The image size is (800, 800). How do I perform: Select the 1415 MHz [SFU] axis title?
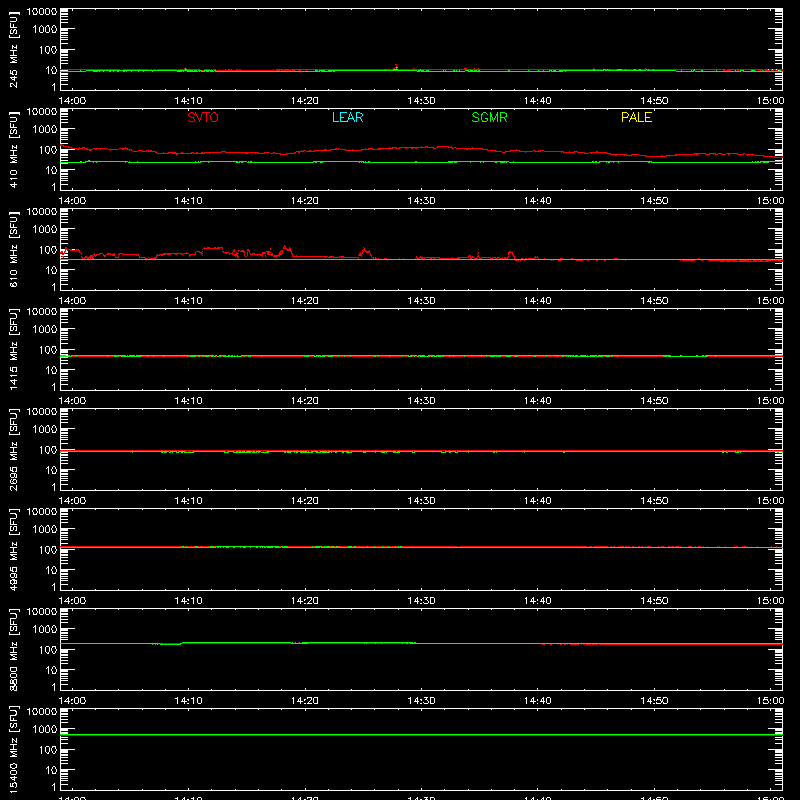coord(14,349)
